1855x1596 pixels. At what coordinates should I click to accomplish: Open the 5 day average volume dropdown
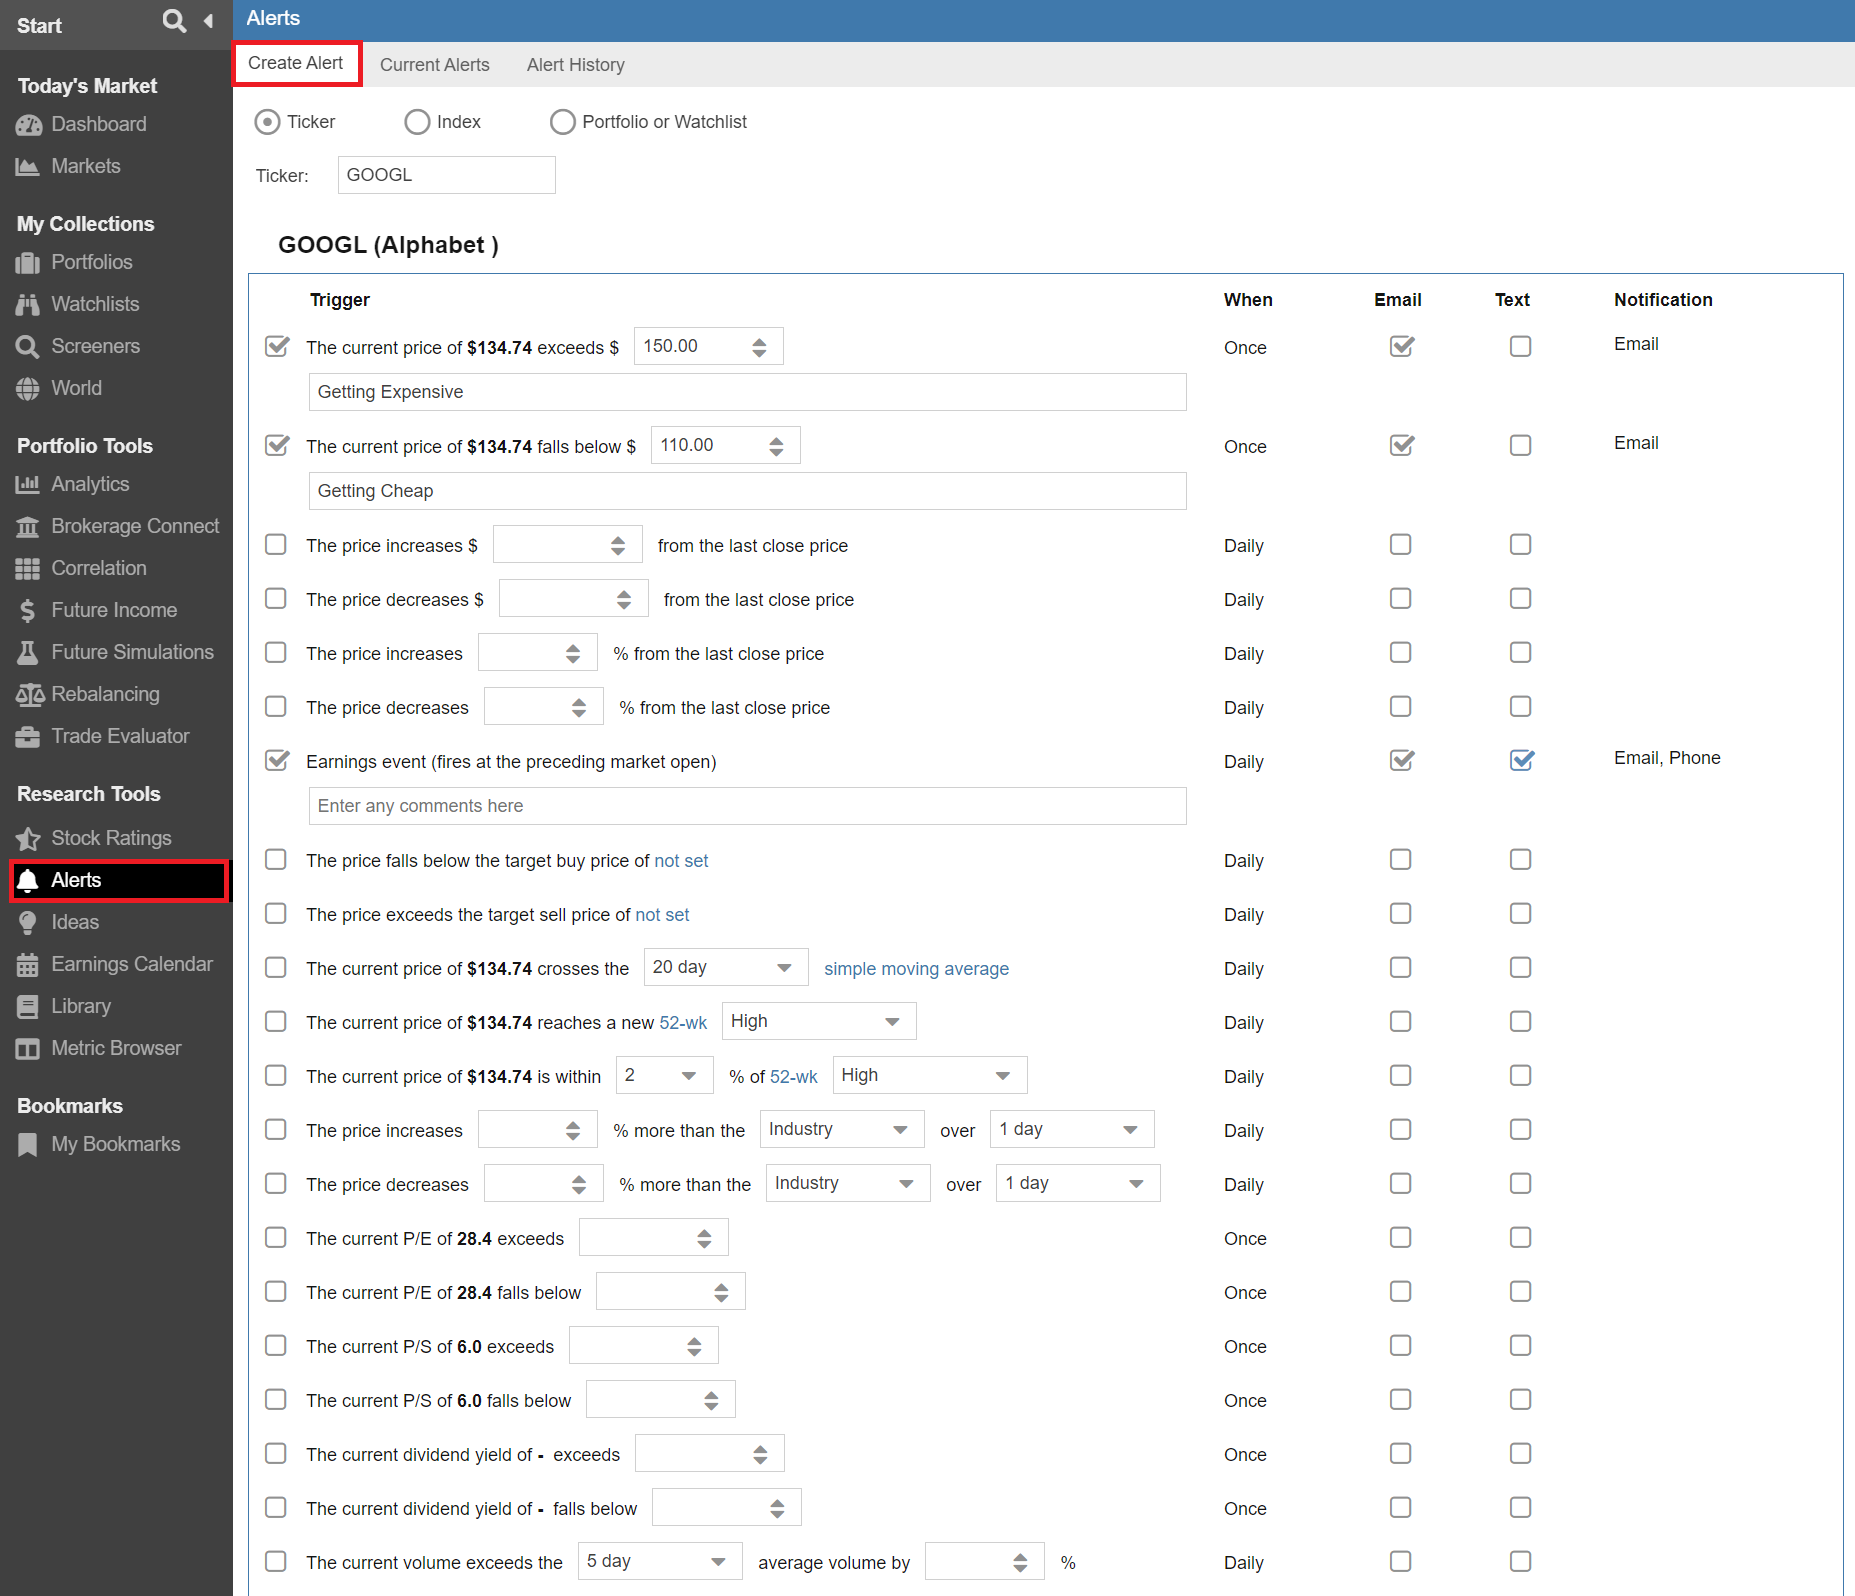[x=660, y=1561]
